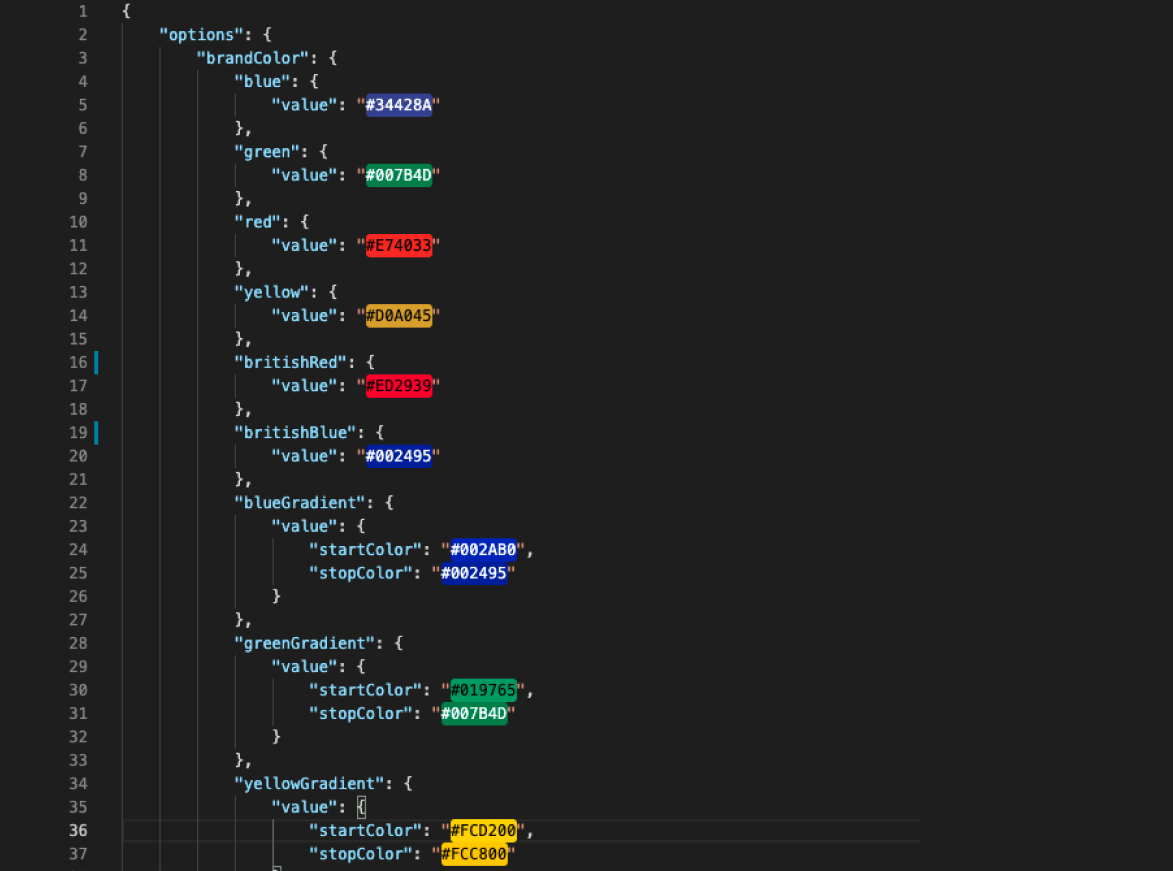Click the "britishBlue" key name
Viewport: 1173px width, 871px height.
[295, 433]
